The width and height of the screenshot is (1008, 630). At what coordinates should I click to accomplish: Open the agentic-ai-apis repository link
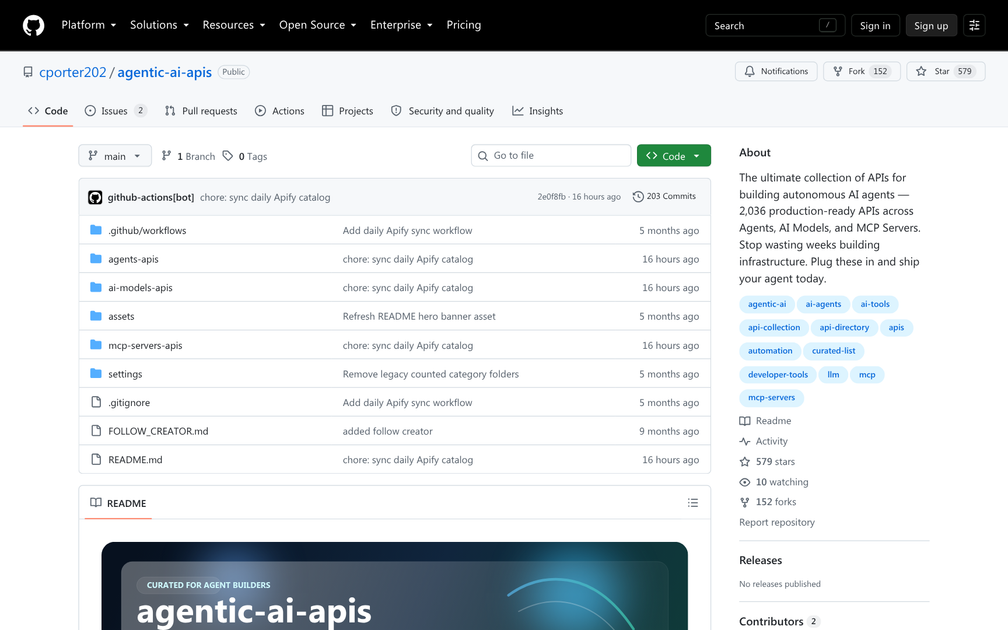(x=165, y=72)
